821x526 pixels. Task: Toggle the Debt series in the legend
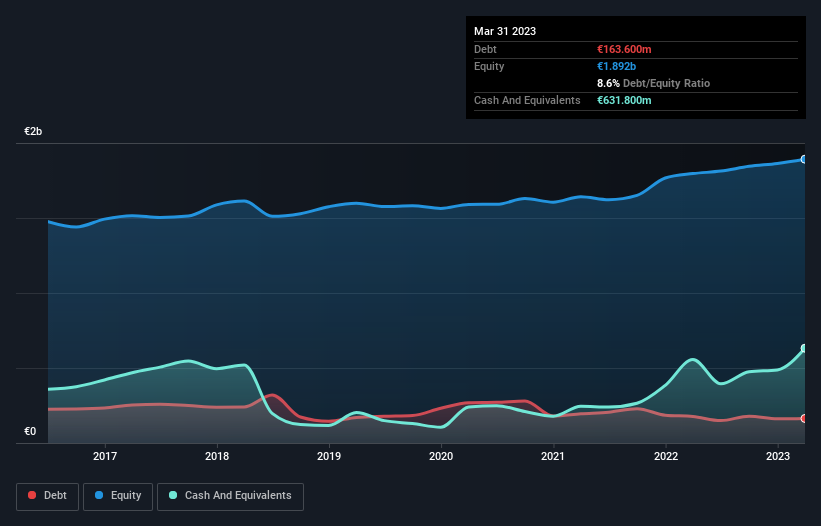[46, 496]
